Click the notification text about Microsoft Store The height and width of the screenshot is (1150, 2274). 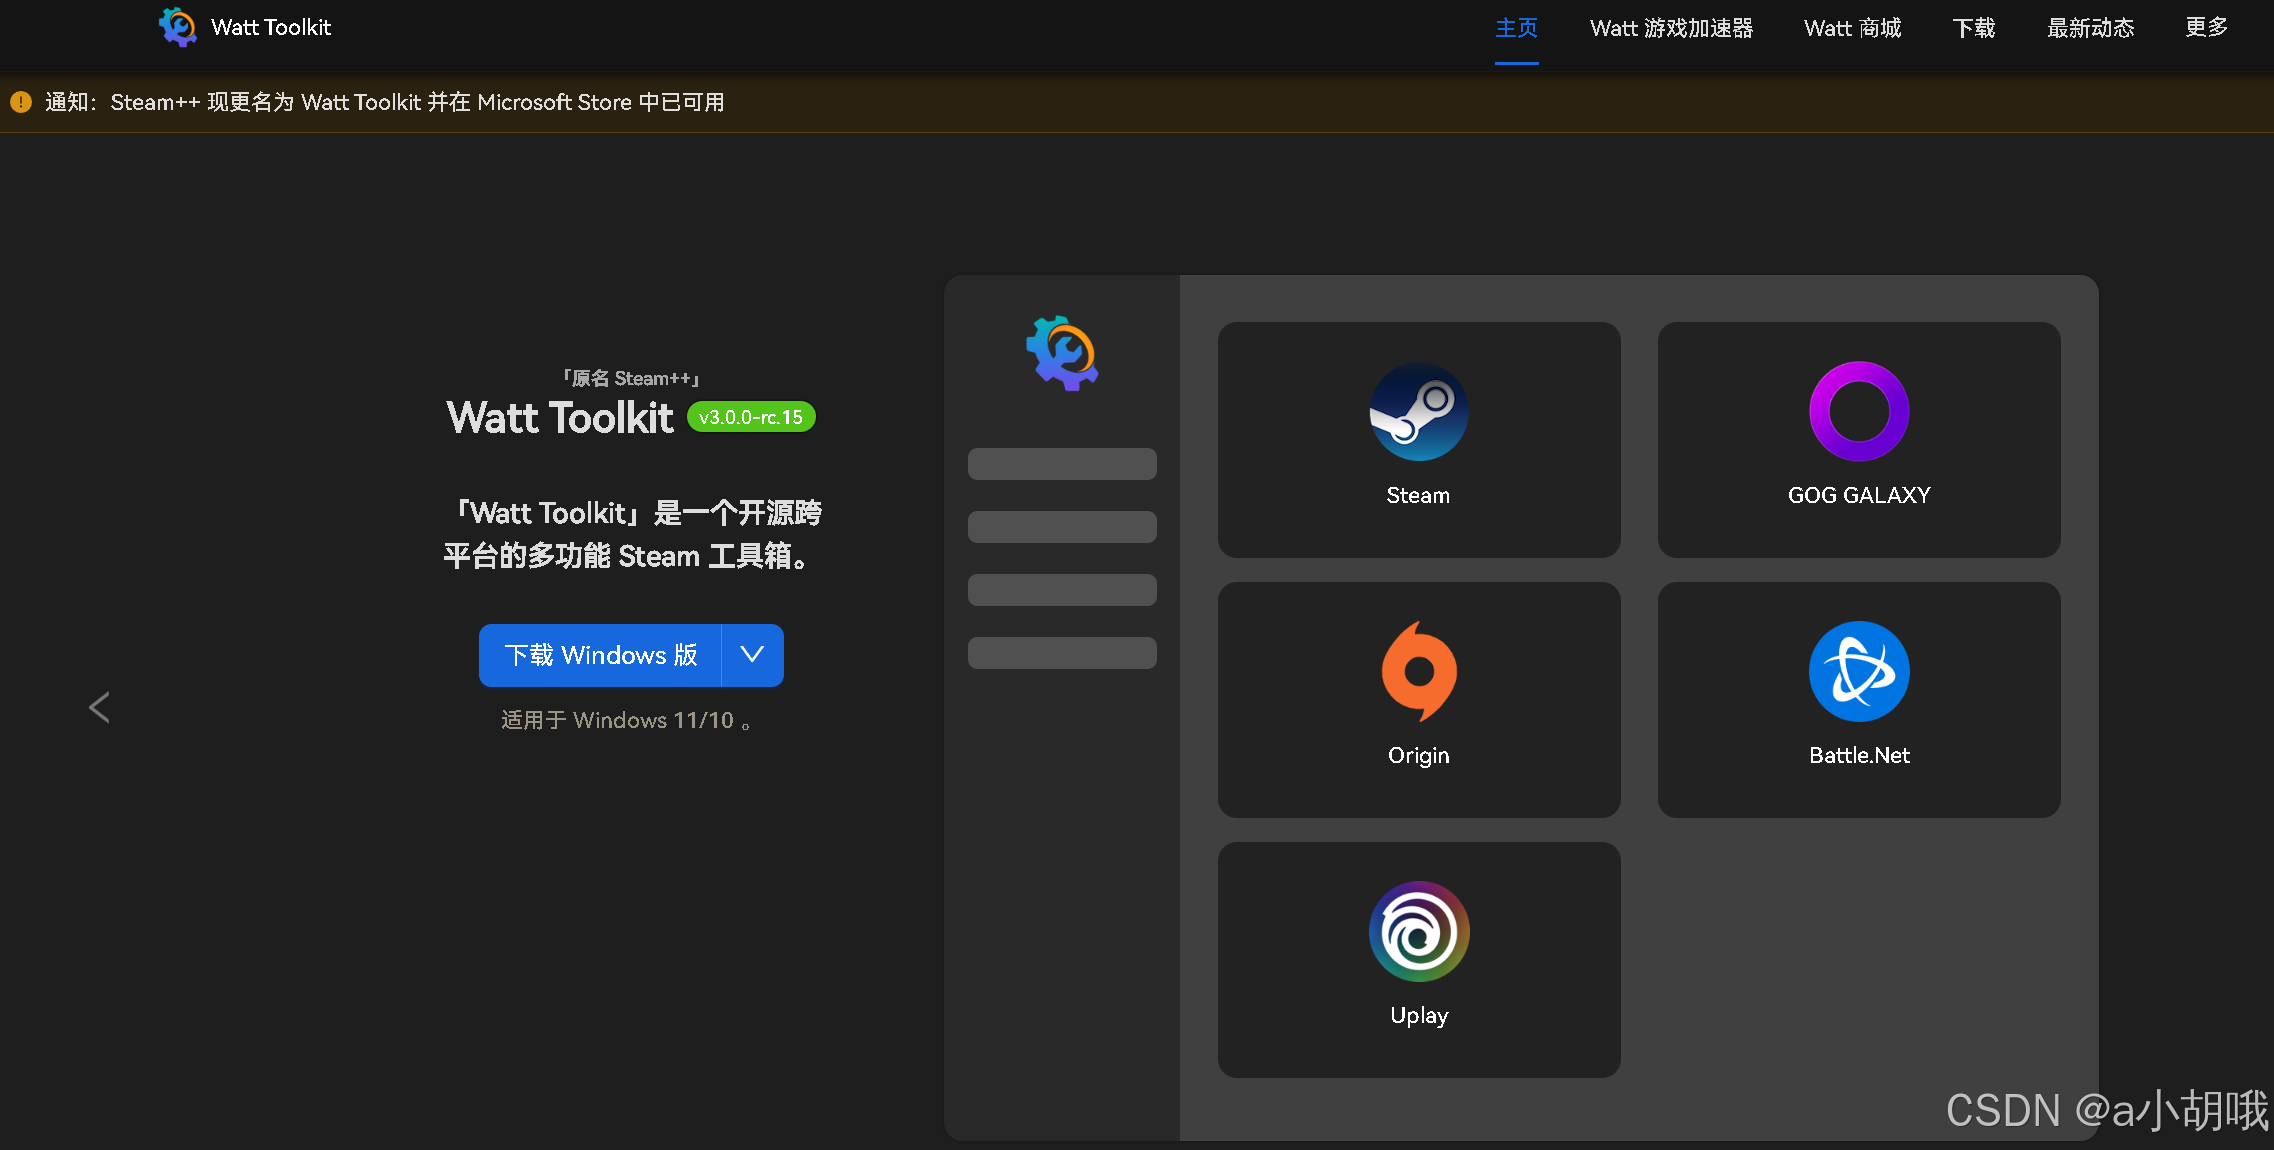[417, 102]
